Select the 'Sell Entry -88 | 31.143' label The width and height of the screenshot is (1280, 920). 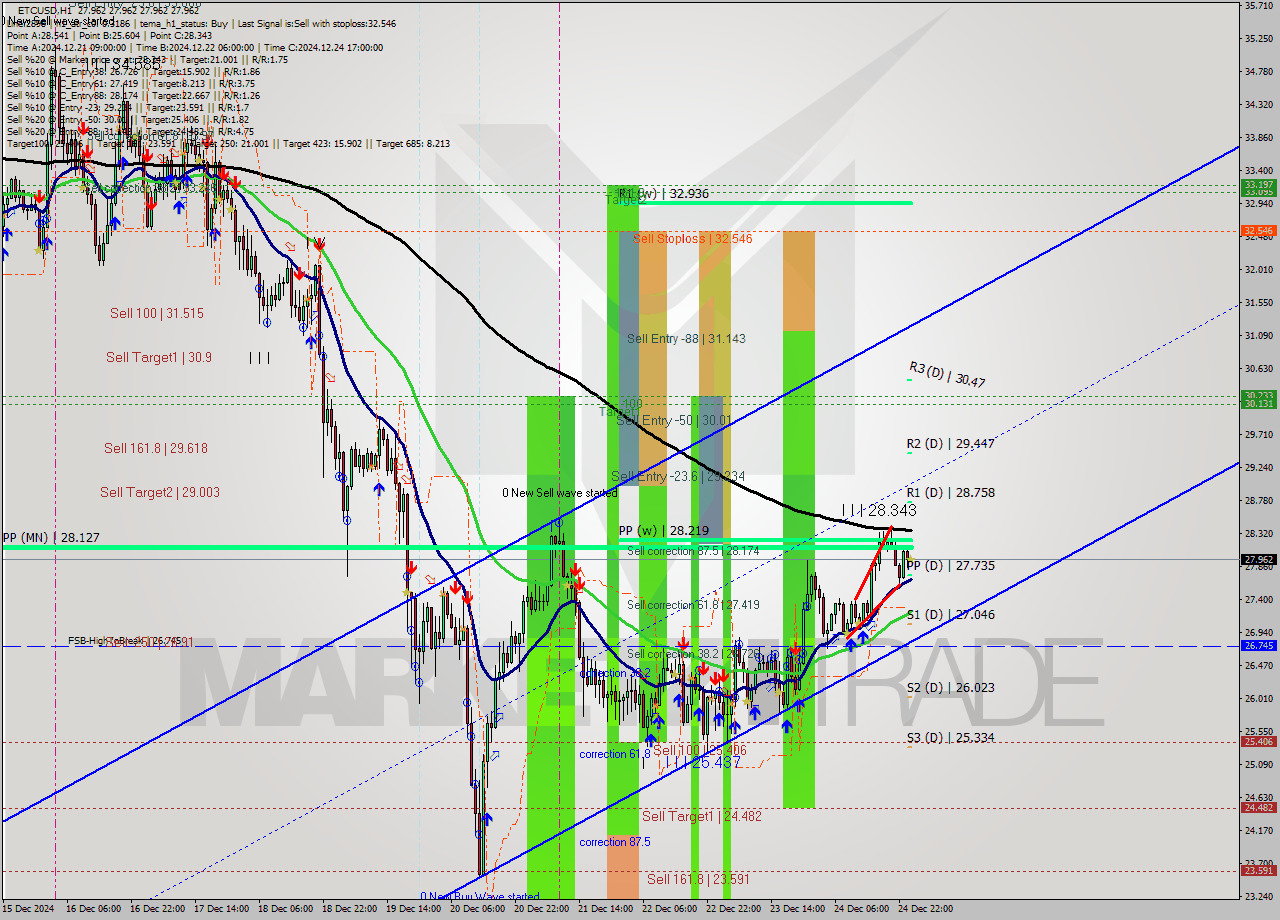point(686,339)
